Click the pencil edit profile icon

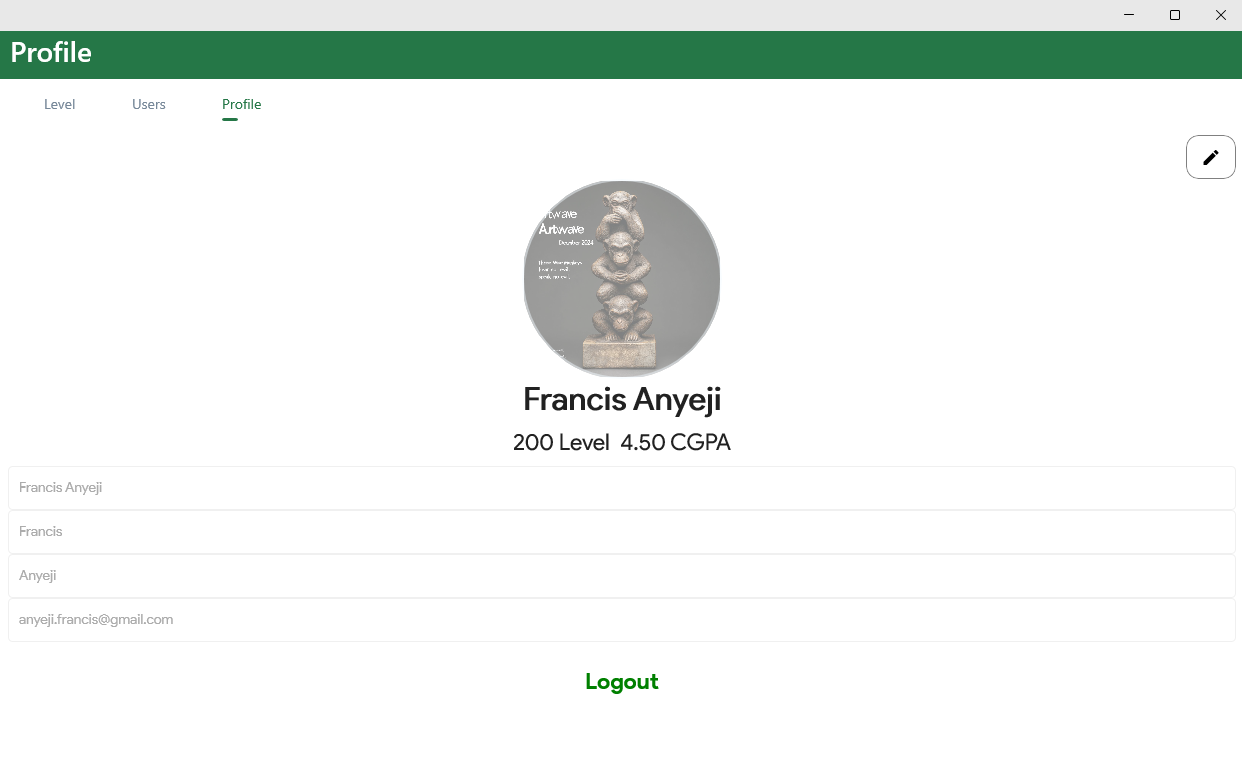coord(1210,157)
